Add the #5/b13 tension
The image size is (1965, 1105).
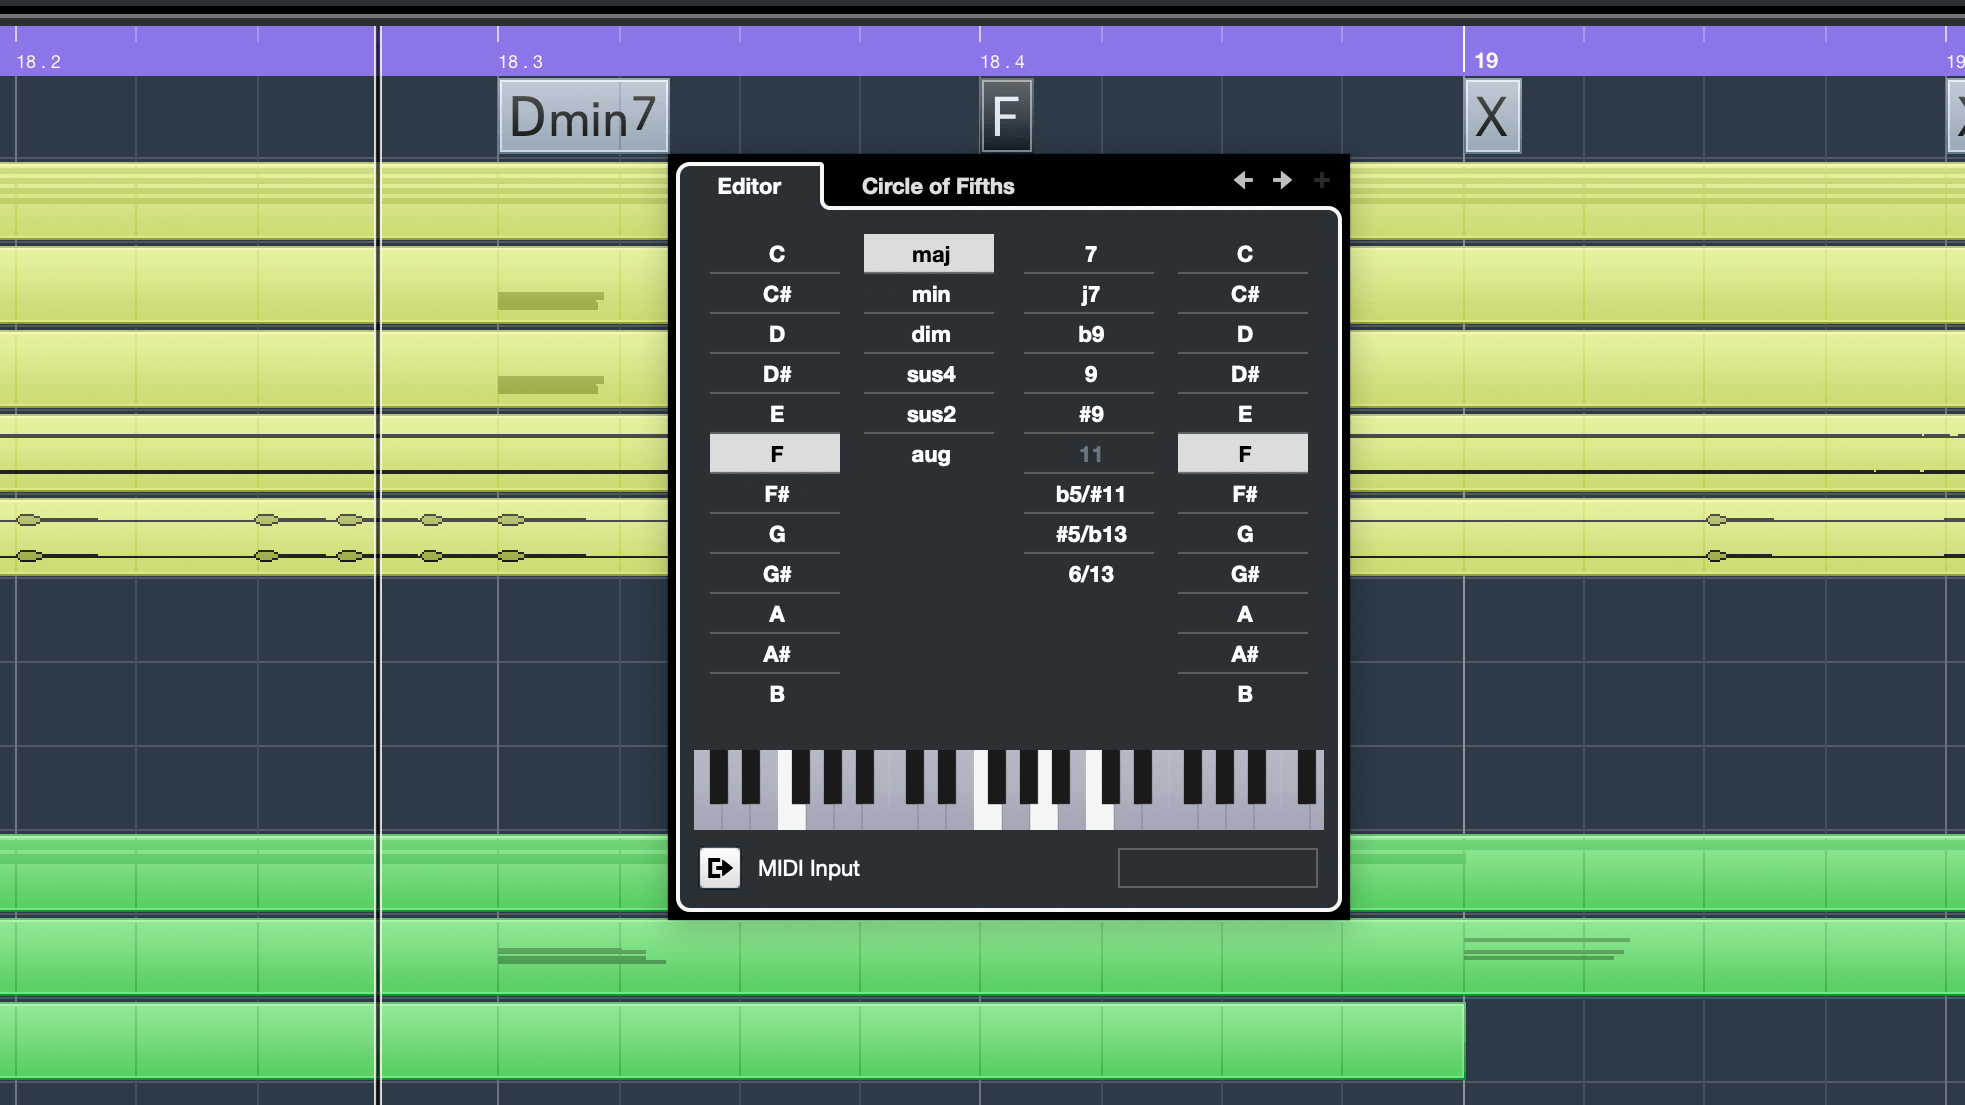pyautogui.click(x=1090, y=534)
